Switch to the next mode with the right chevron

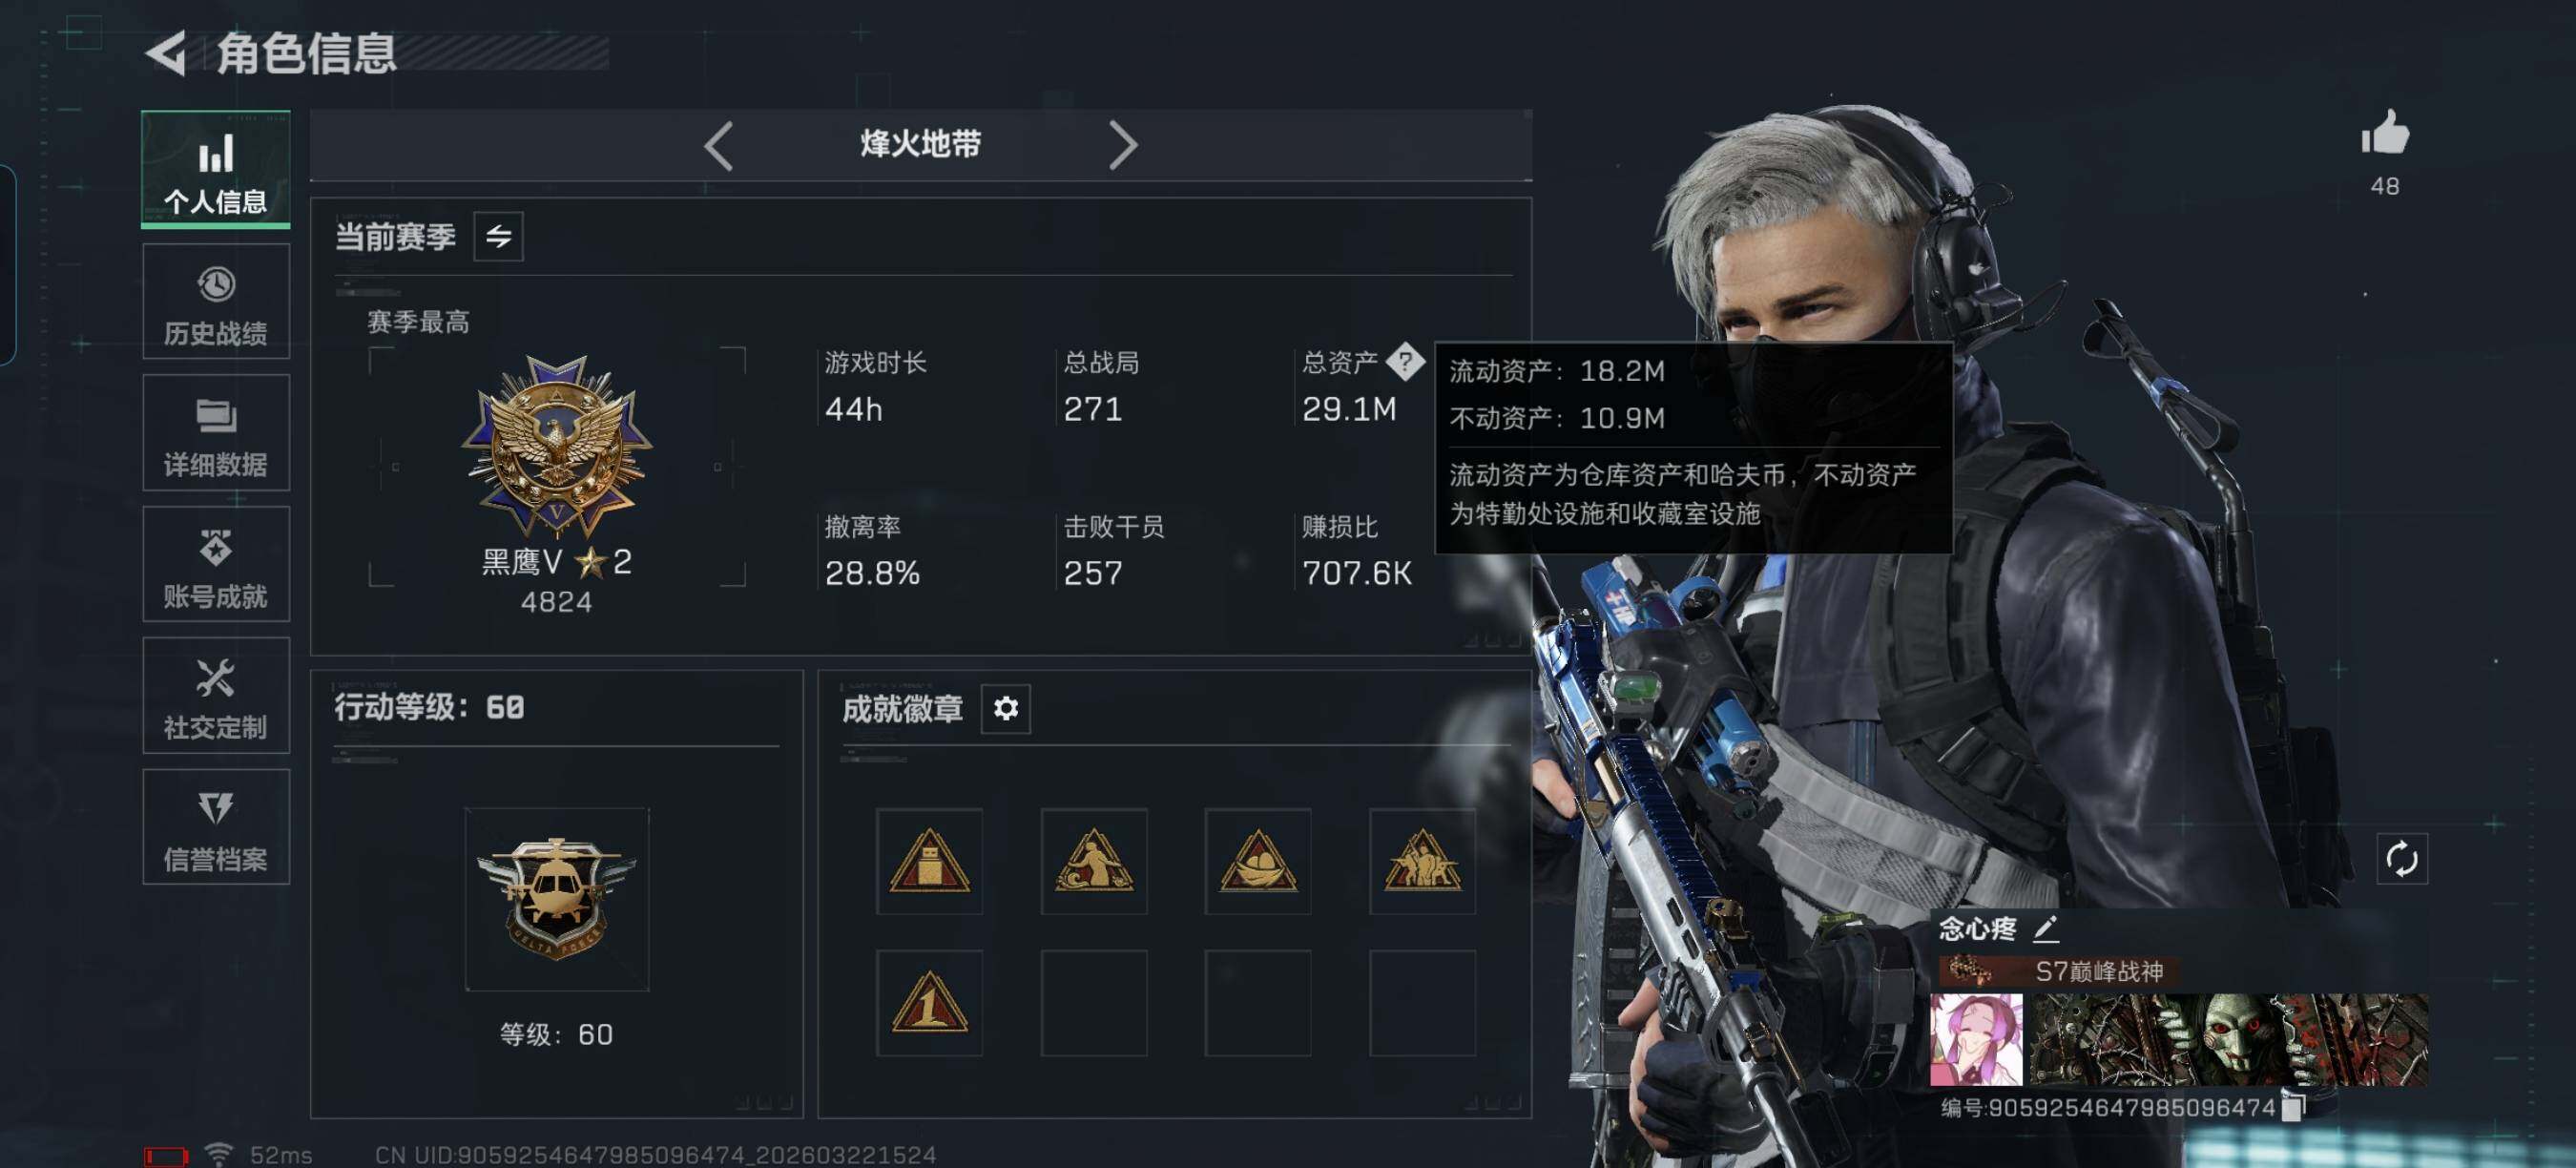[1123, 146]
